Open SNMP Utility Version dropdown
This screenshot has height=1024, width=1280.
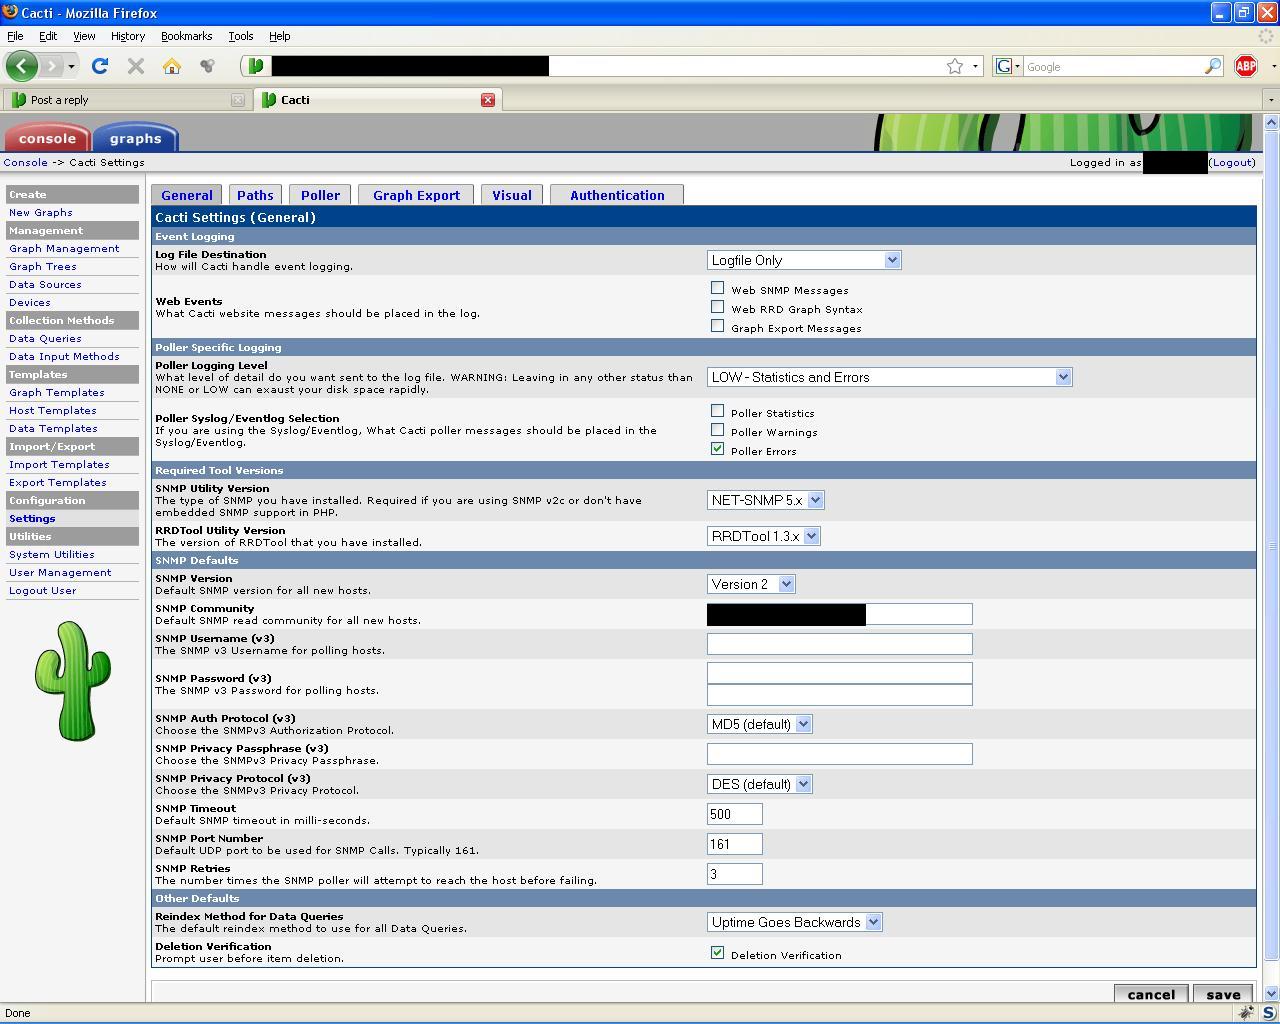[765, 500]
